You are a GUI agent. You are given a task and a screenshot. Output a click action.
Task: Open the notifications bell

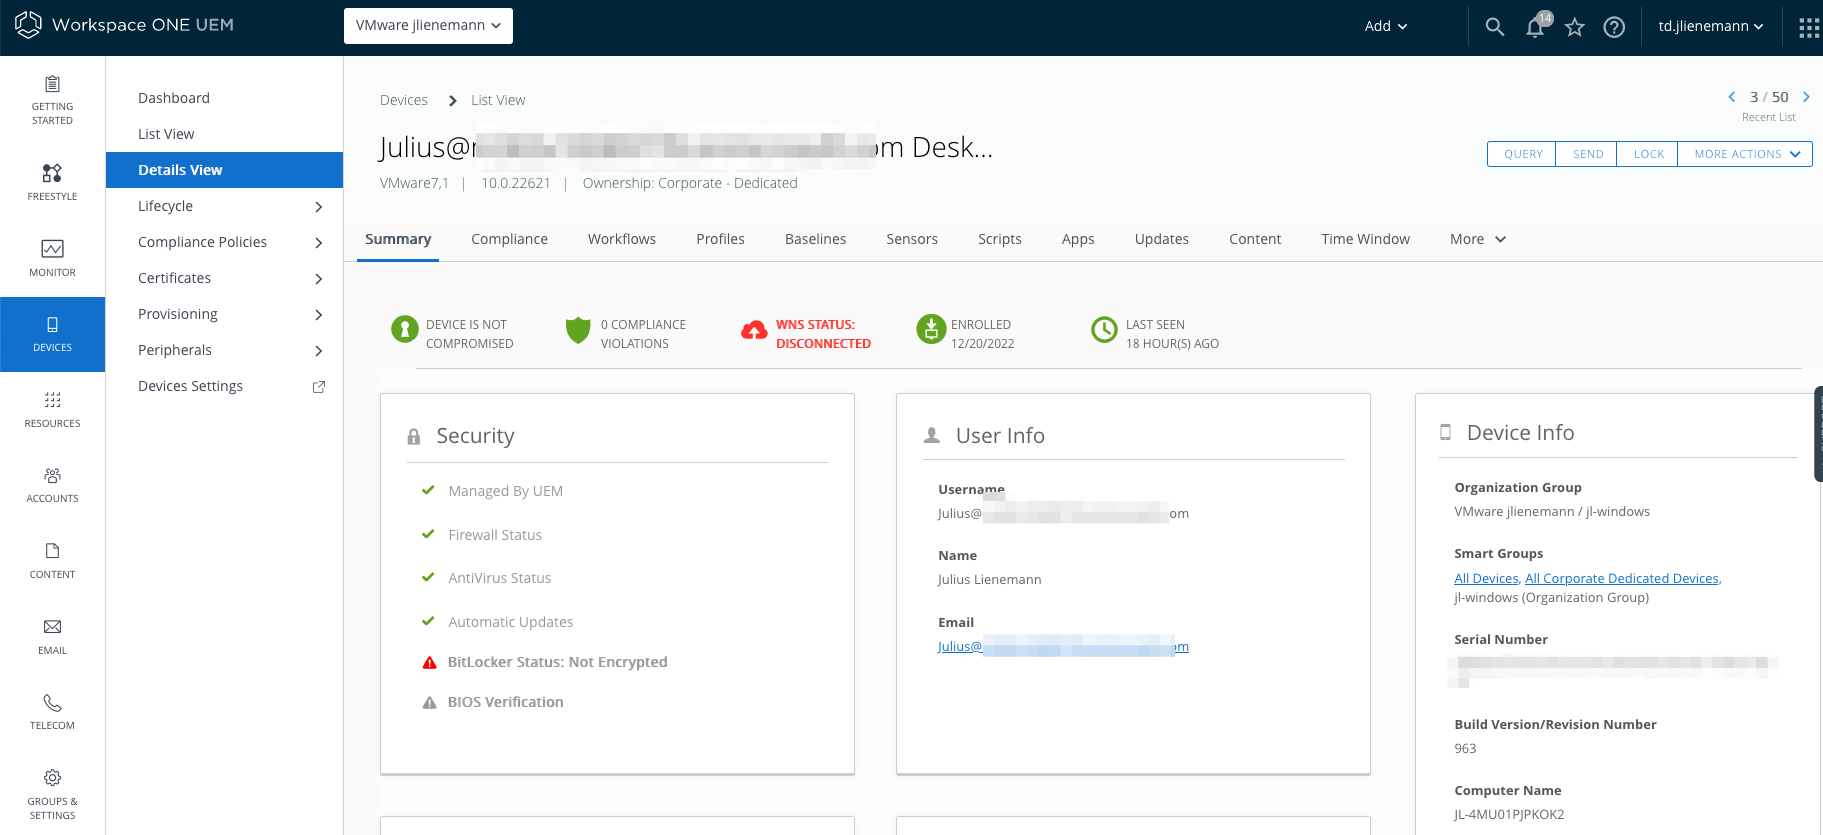(1535, 27)
